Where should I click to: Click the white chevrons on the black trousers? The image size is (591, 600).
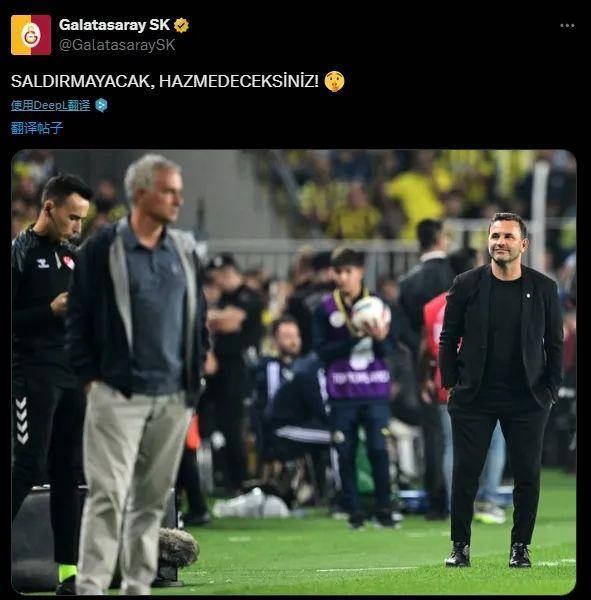(x=22, y=421)
